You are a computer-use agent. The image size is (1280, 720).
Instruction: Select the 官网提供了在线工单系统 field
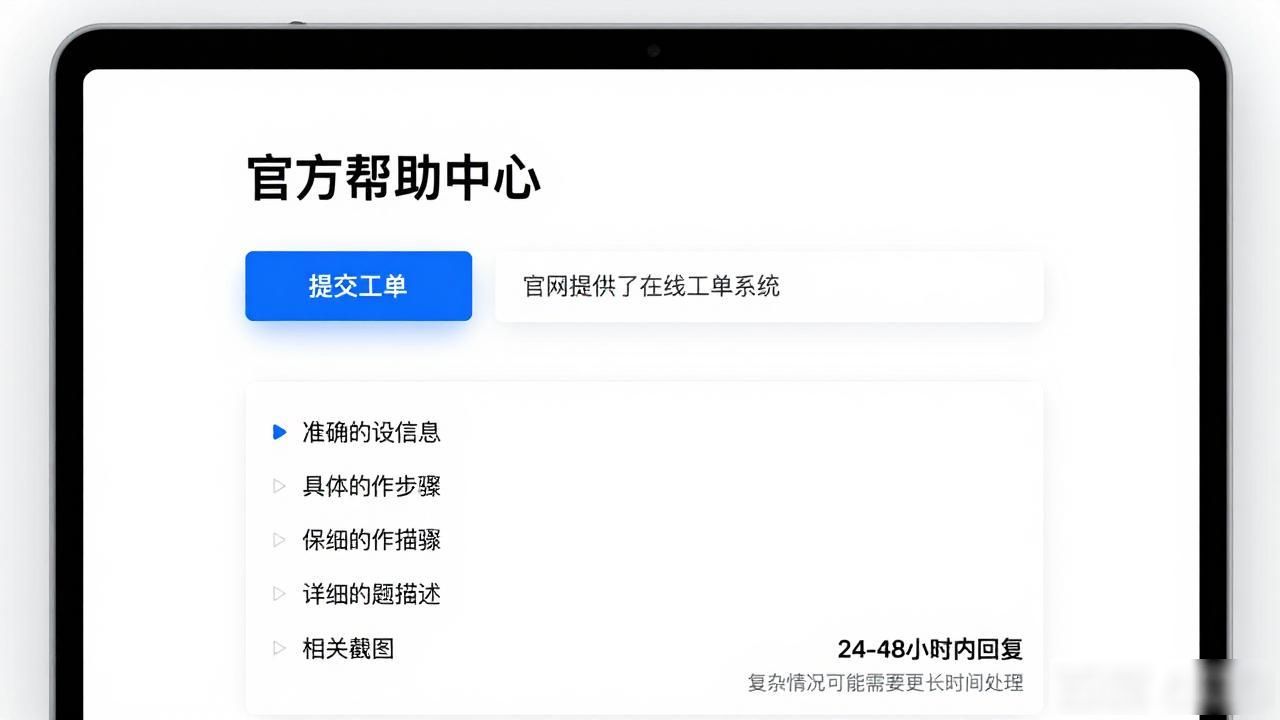pyautogui.click(x=769, y=287)
